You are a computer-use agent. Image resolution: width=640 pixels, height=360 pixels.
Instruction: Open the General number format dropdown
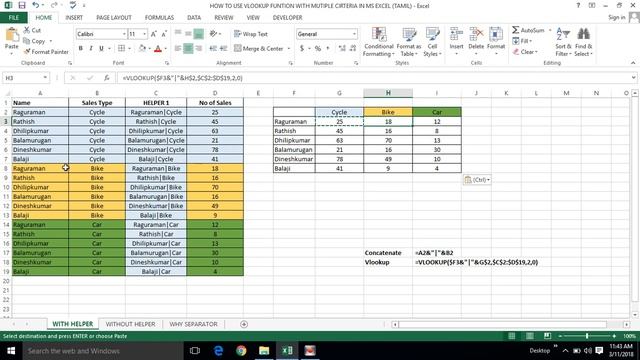[354, 34]
